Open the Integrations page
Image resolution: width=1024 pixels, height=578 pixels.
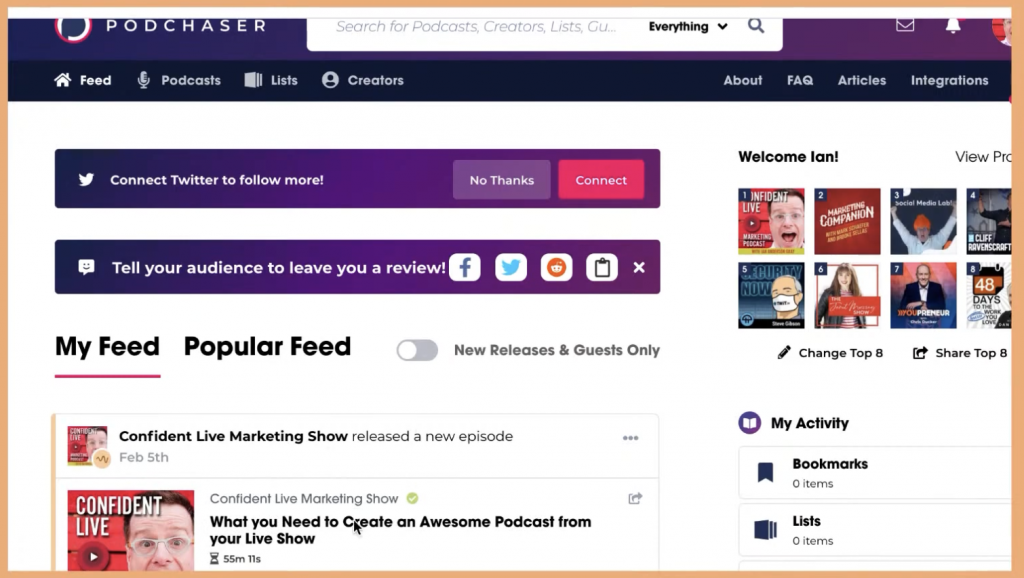click(950, 80)
